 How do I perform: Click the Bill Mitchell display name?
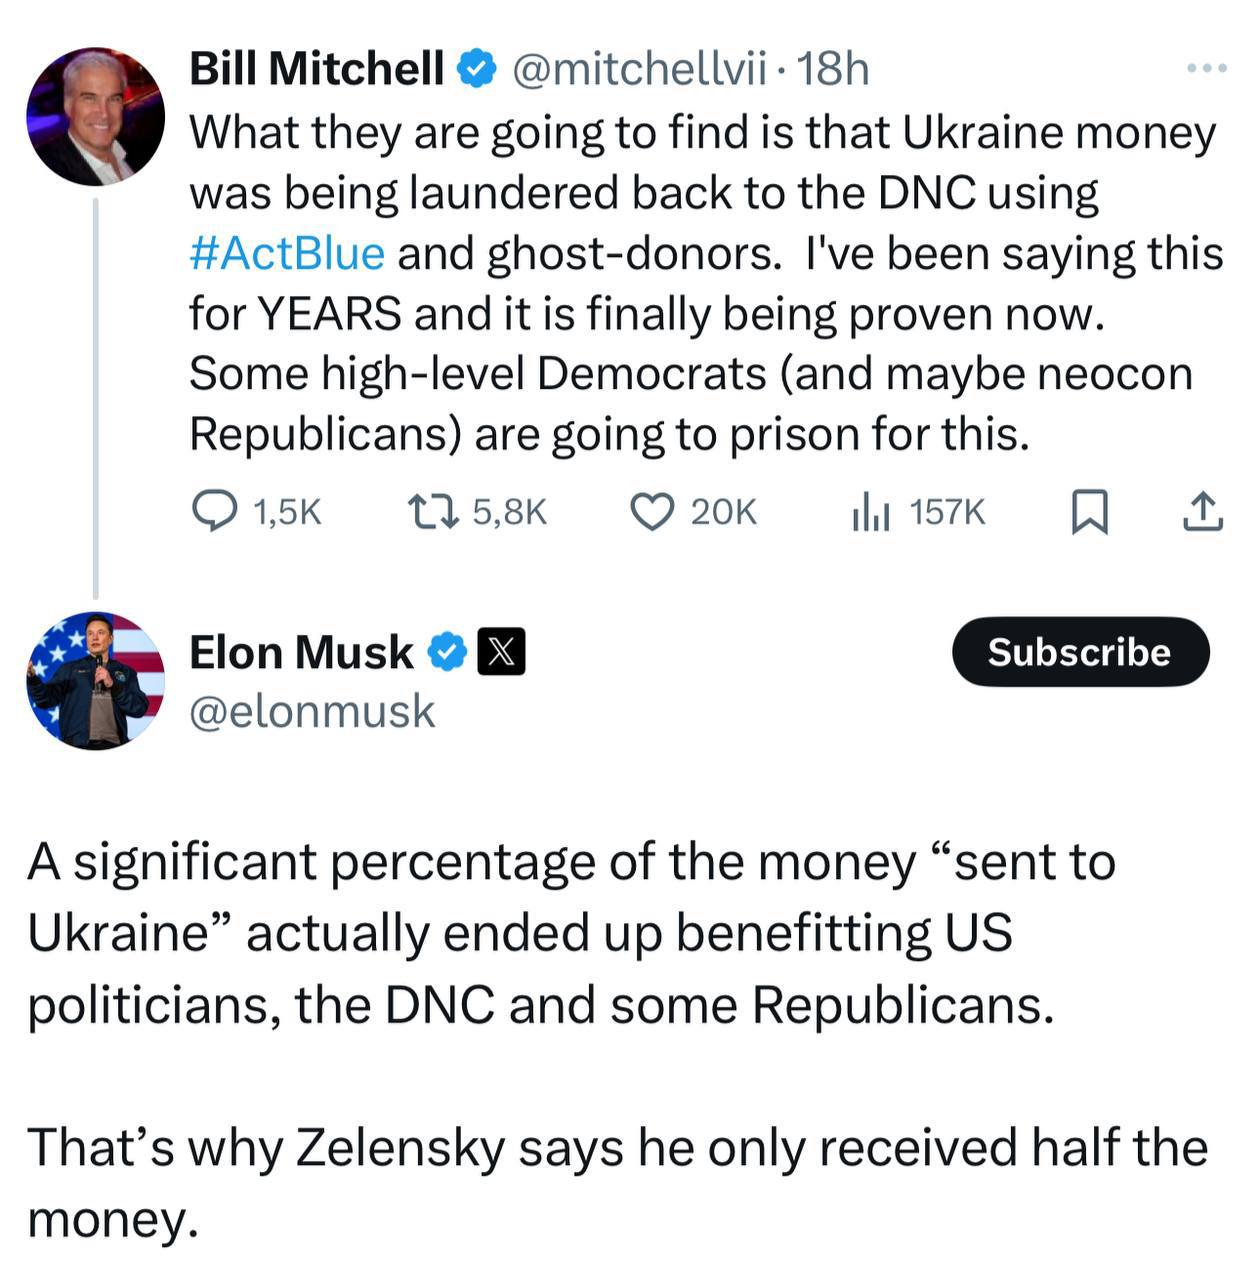[316, 69]
